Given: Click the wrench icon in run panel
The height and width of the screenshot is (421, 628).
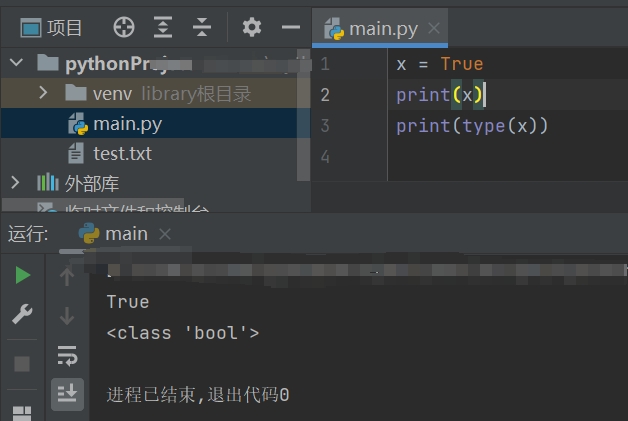Looking at the screenshot, I should click(x=22, y=315).
